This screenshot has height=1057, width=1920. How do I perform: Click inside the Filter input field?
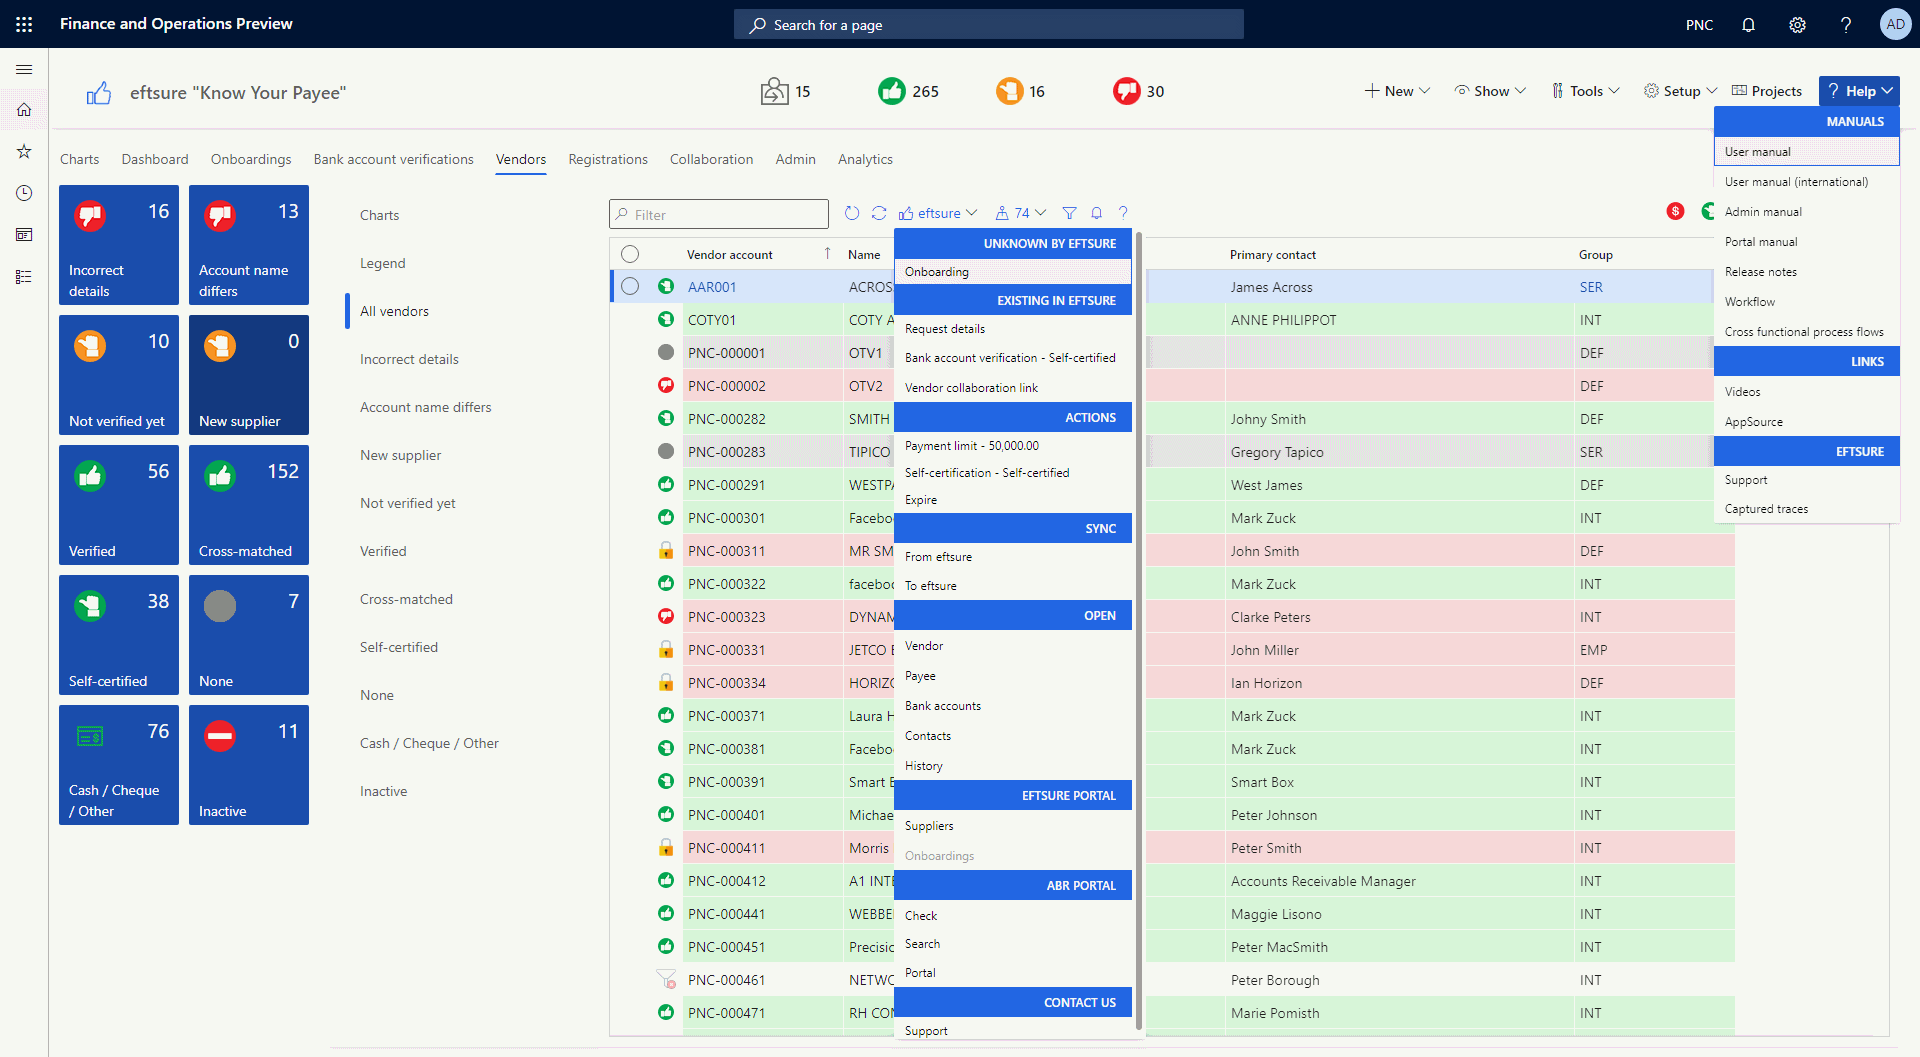coord(719,214)
